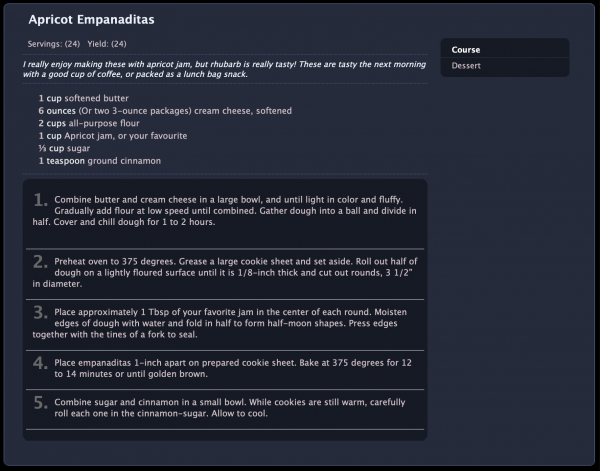This screenshot has height=471, width=600.
Task: Select the Bake at 375 degrees instruction
Action: pos(355,363)
